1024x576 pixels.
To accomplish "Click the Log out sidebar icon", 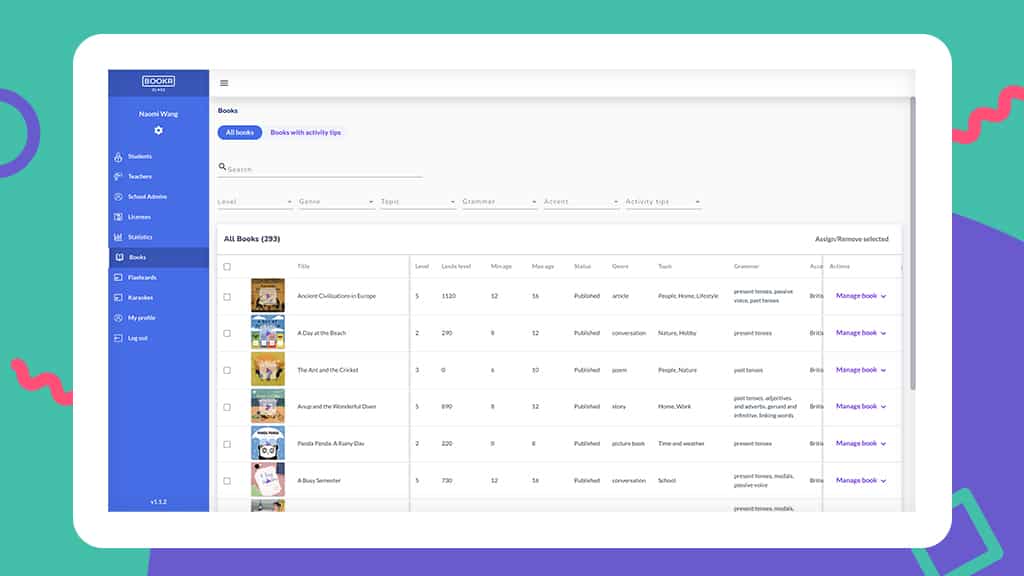I will [118, 338].
